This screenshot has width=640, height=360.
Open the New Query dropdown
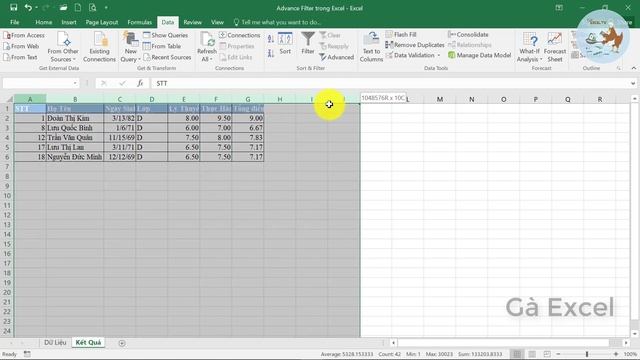click(131, 47)
